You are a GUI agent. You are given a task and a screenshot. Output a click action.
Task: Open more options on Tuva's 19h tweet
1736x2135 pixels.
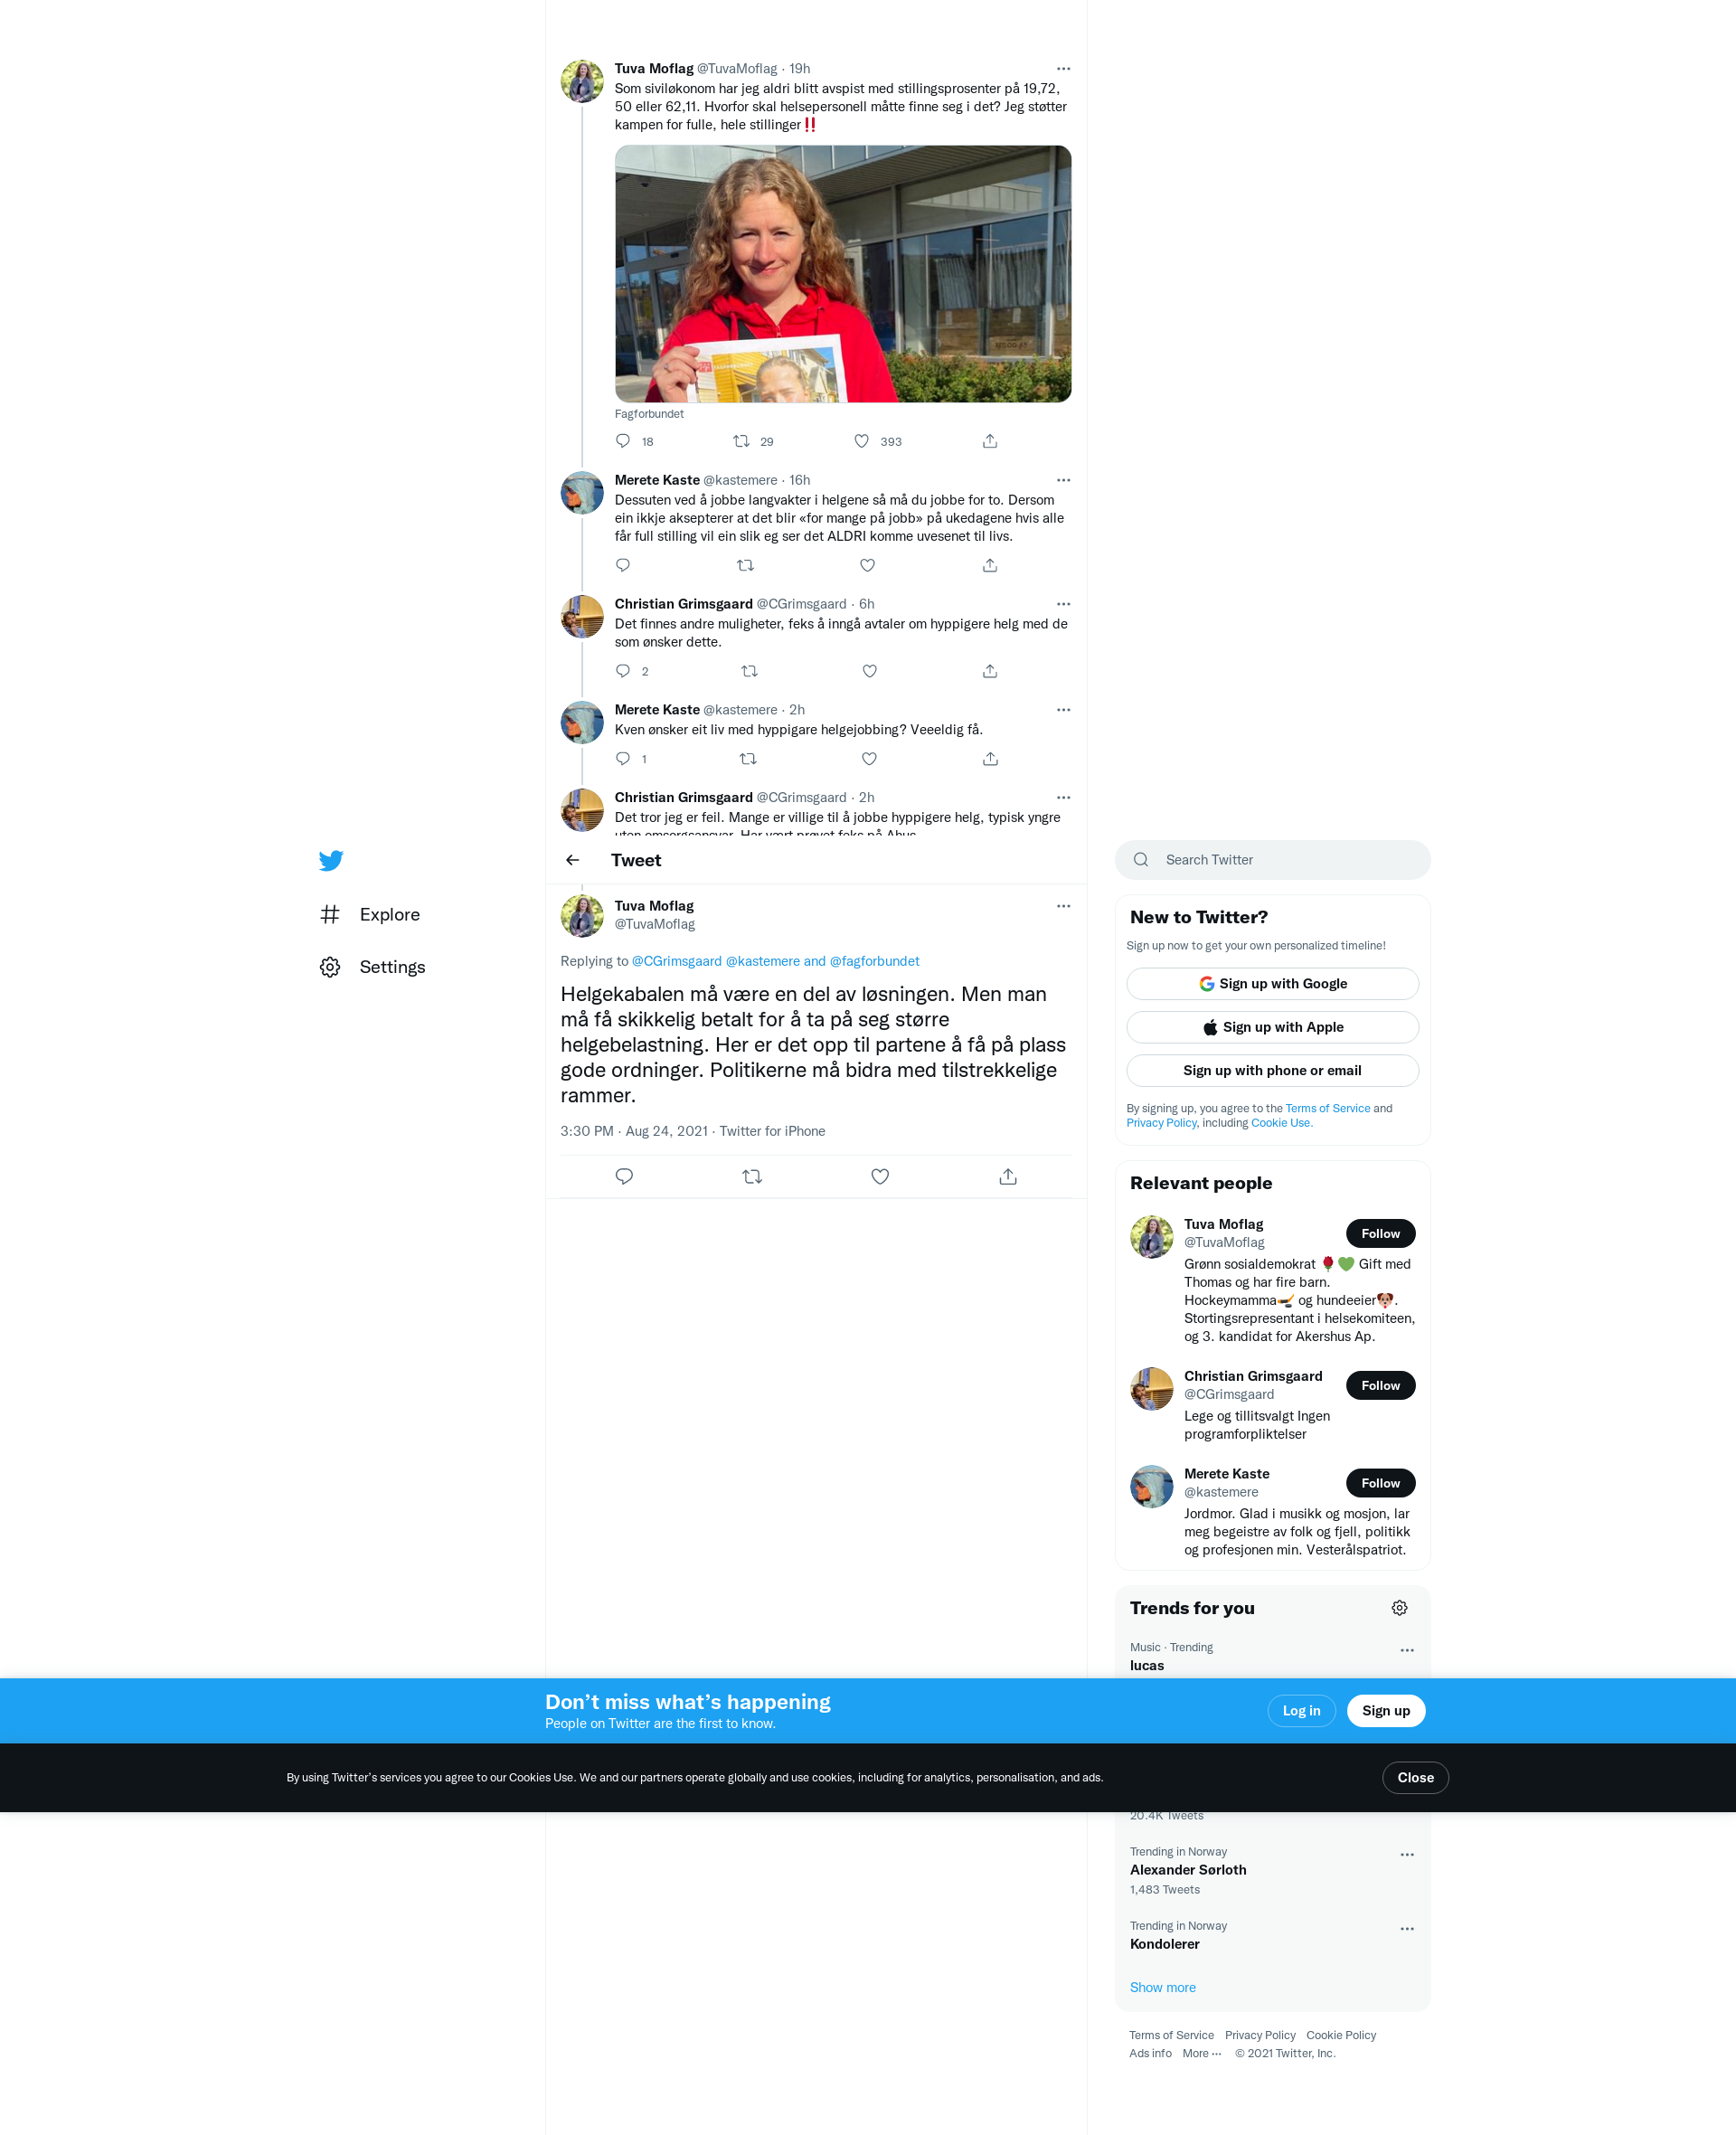(1063, 69)
